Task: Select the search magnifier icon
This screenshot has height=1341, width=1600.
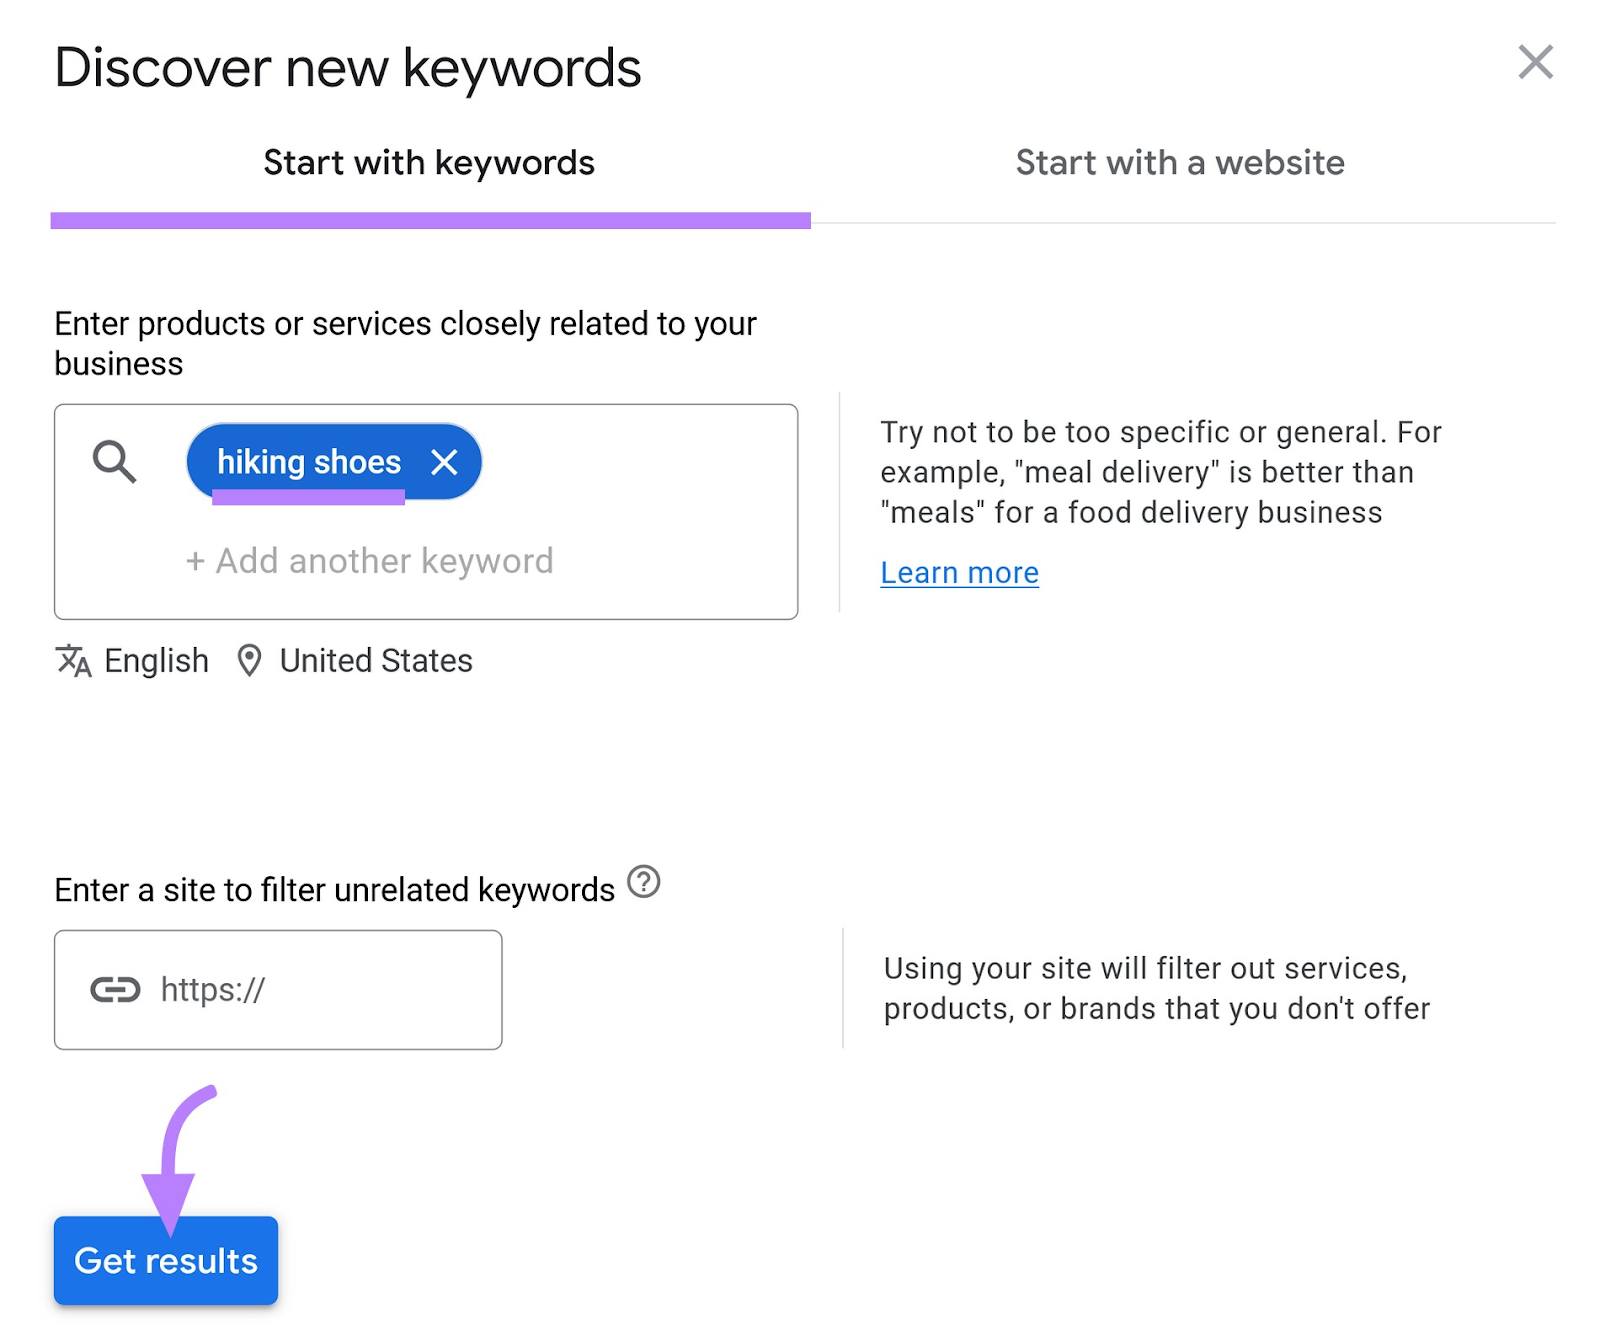Action: pyautogui.click(x=113, y=461)
